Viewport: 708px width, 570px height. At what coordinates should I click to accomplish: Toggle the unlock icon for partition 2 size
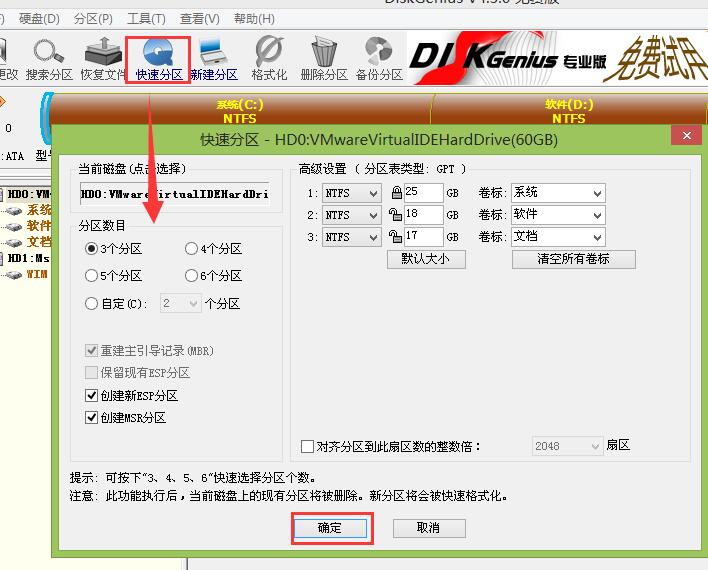coord(396,215)
